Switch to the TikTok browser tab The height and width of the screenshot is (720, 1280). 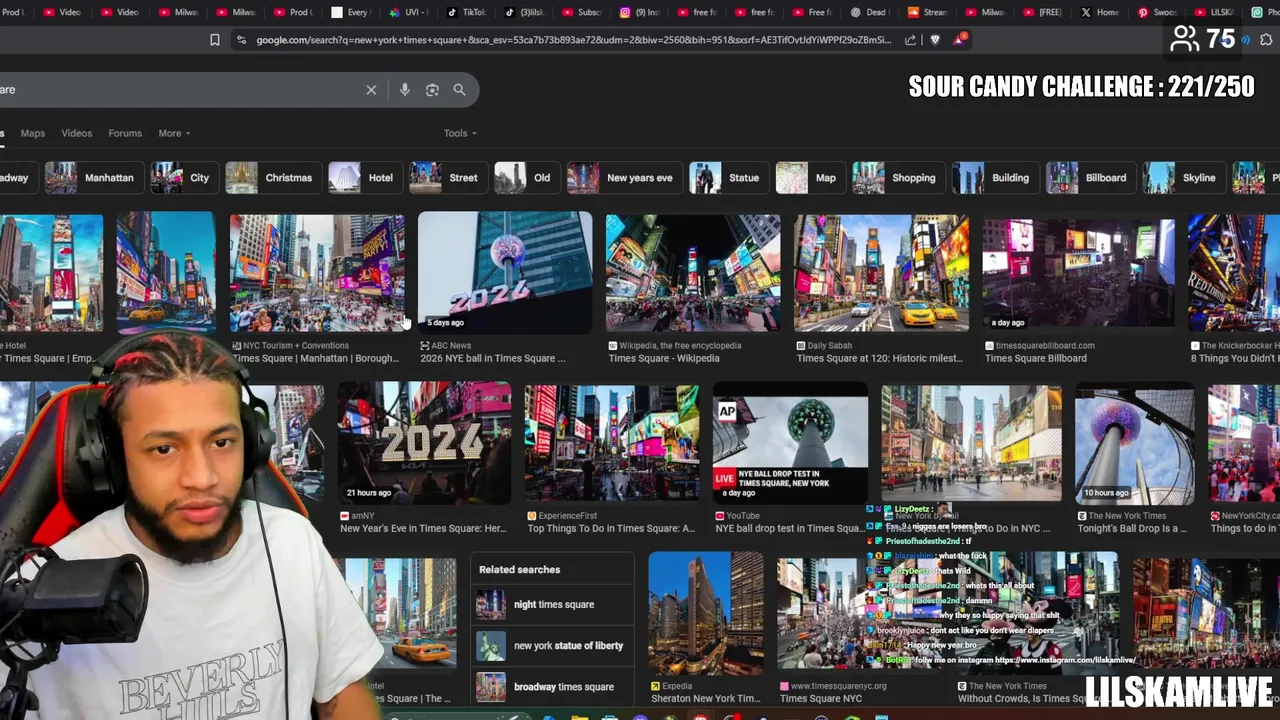(465, 12)
